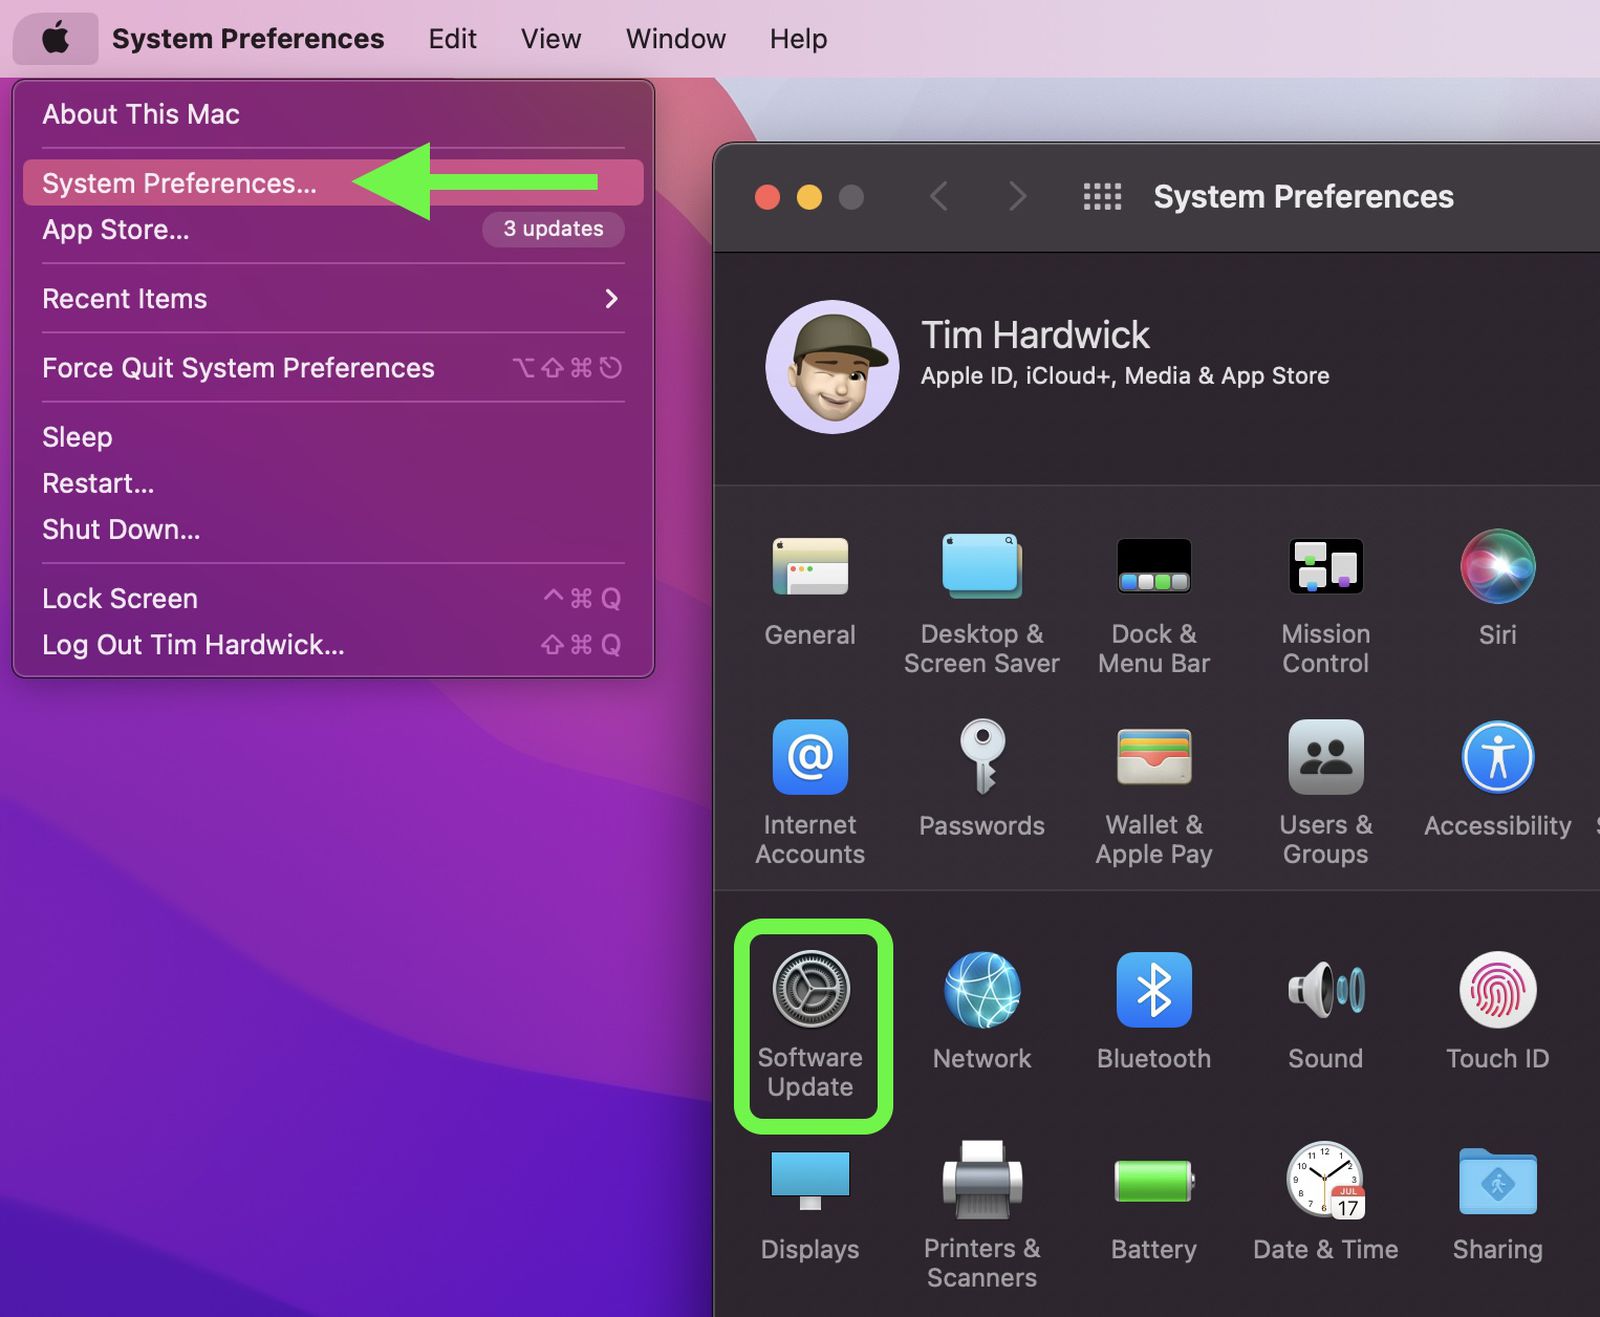The width and height of the screenshot is (1600, 1317).
Task: Open the View menu
Action: (x=551, y=39)
